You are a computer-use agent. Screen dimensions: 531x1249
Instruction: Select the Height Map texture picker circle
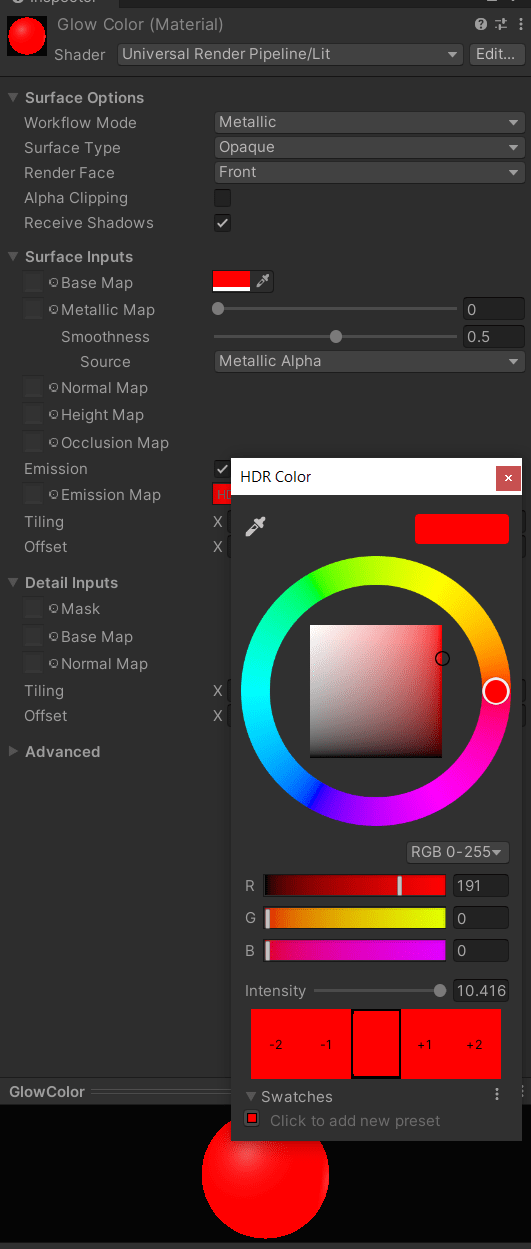point(54,415)
